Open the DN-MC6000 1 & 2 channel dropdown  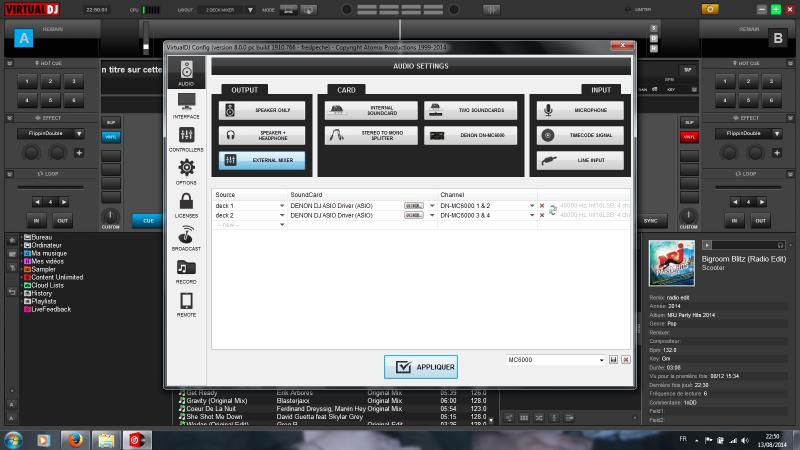[532, 205]
